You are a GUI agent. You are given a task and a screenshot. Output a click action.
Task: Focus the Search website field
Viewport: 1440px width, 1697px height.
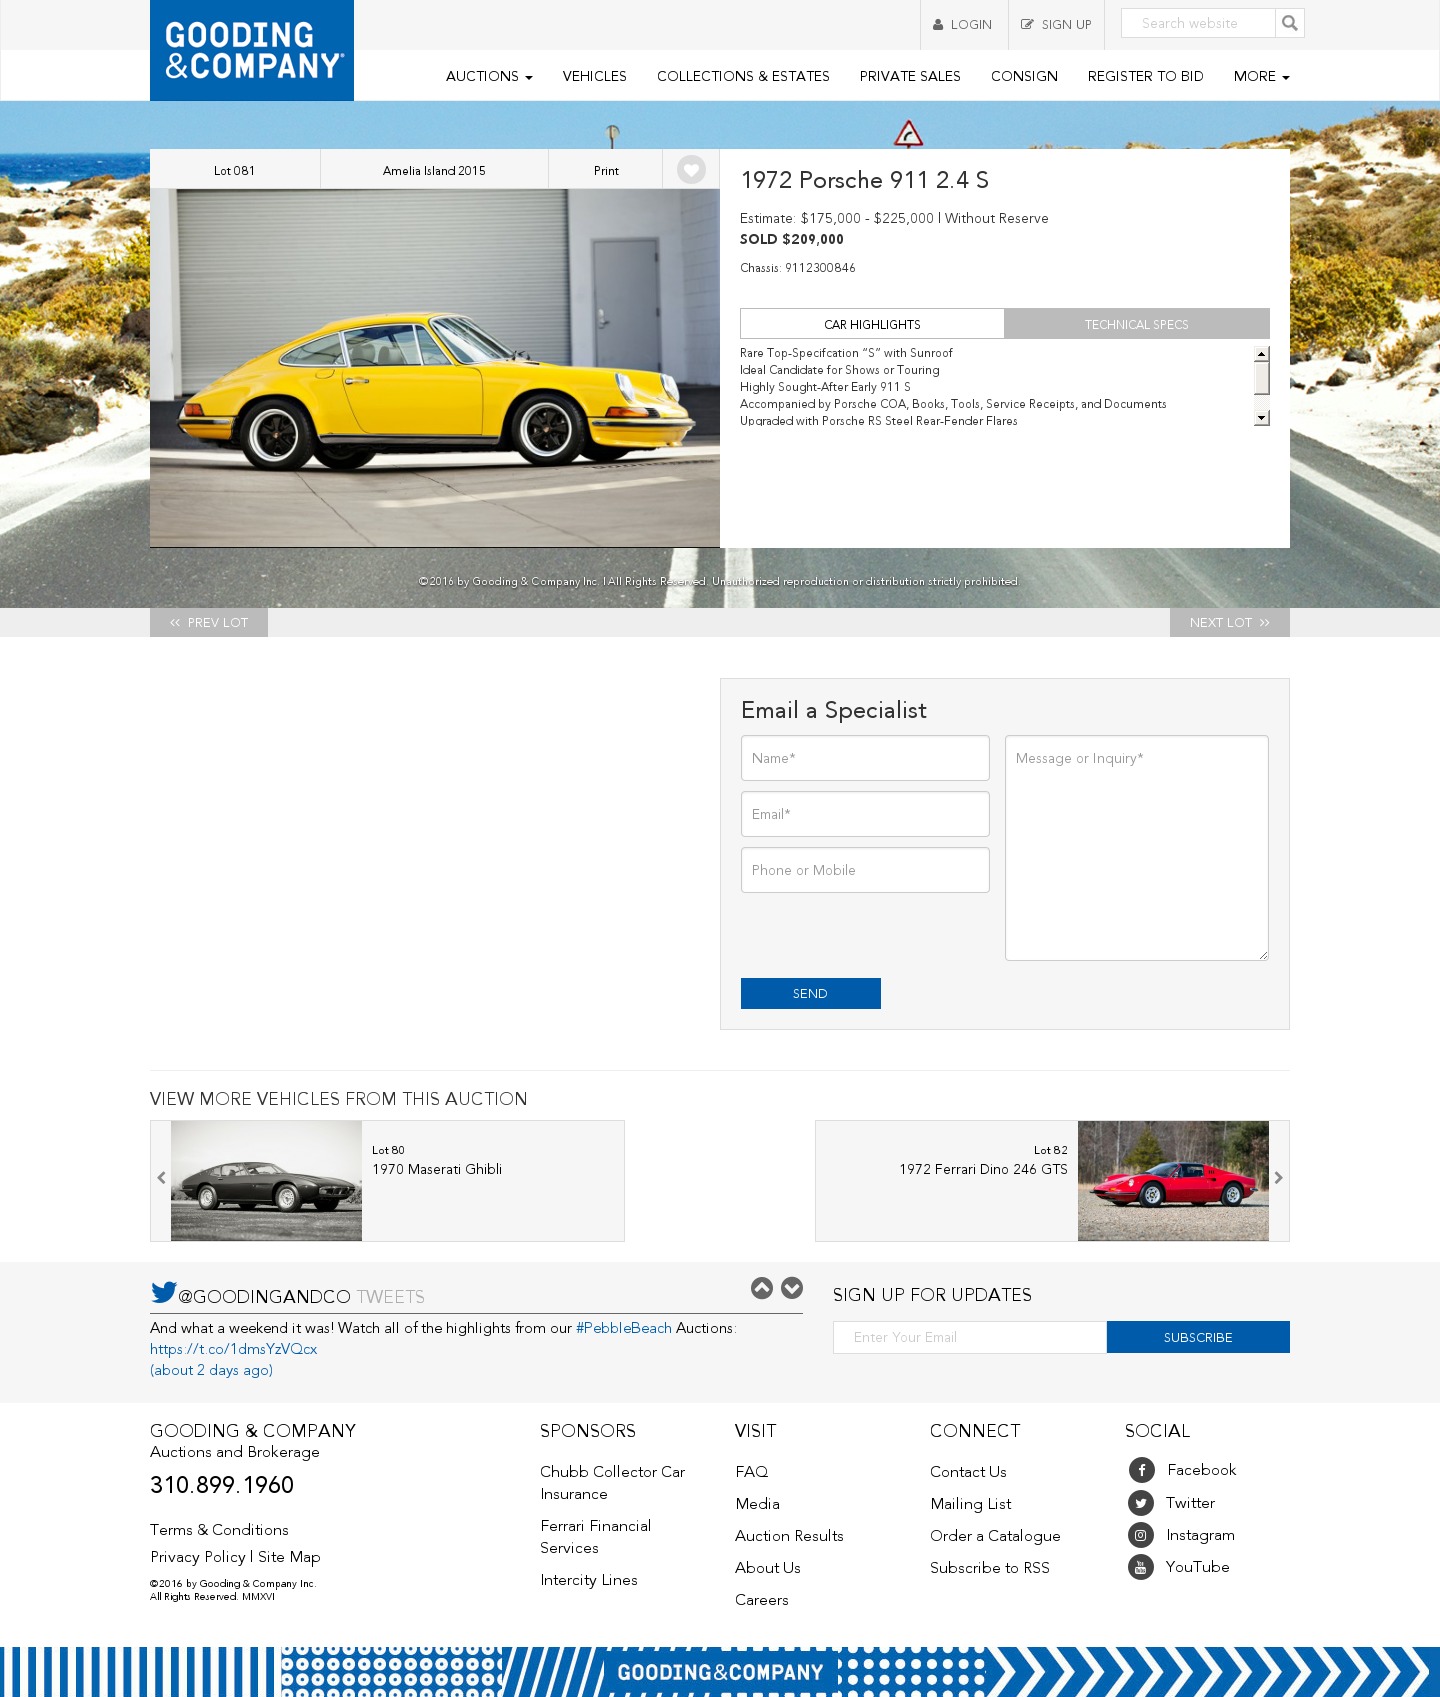pos(1198,23)
